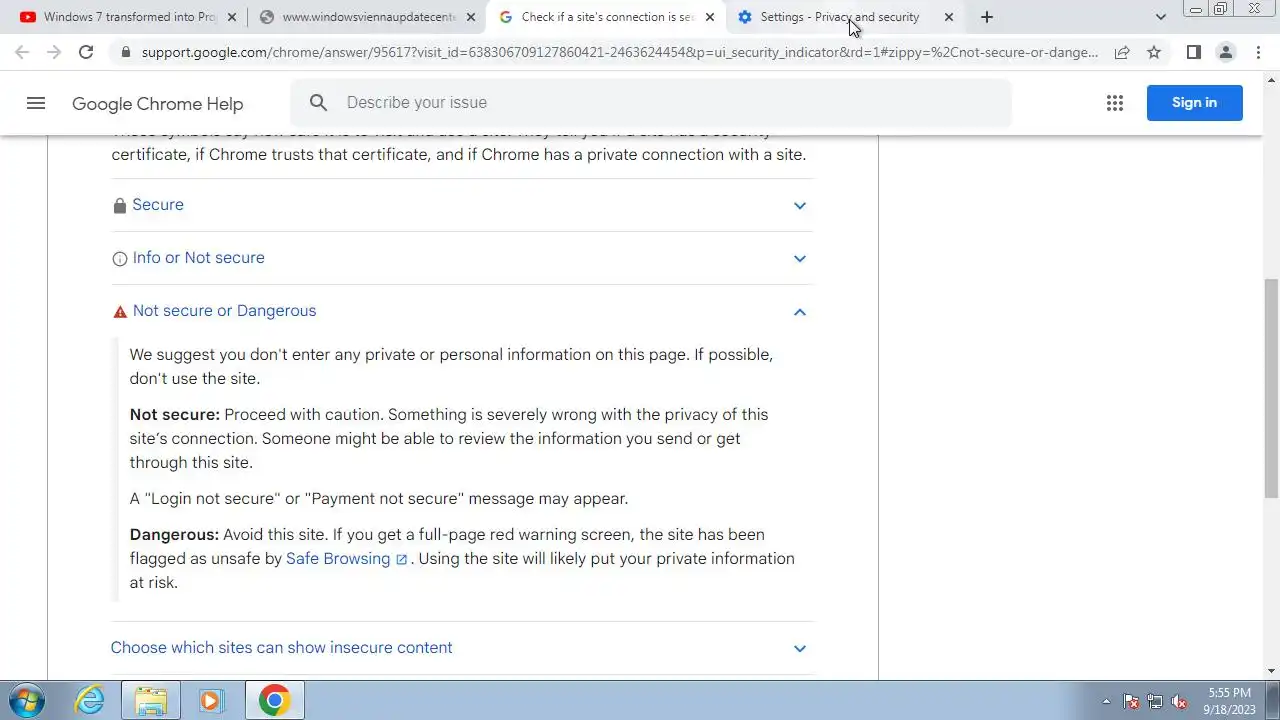Bookmark this page with the star icon
Image resolution: width=1280 pixels, height=720 pixels.
[x=1154, y=52]
